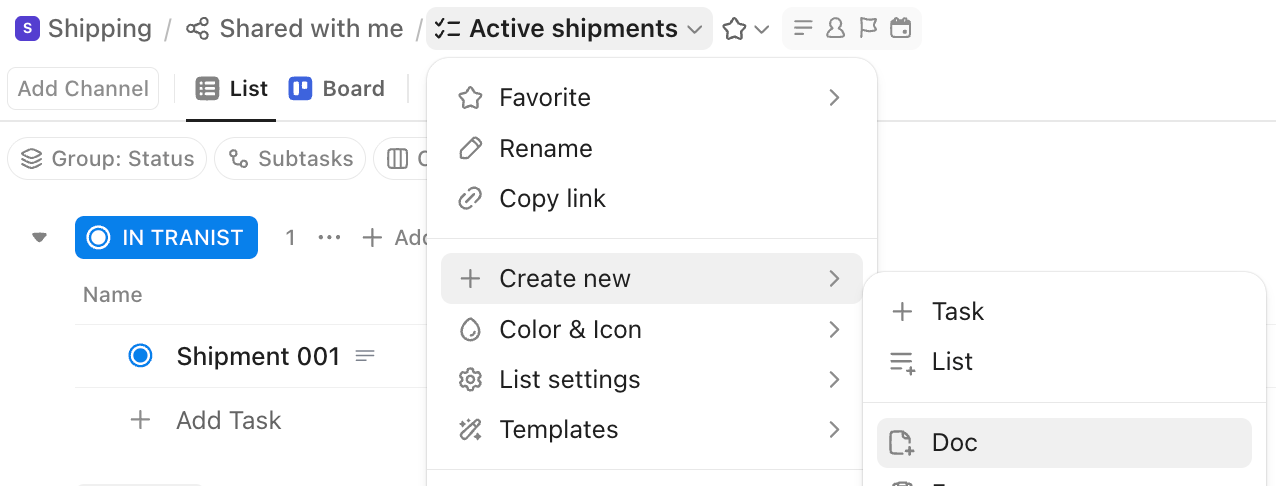Switch to the Board view tab
Image resolution: width=1276 pixels, height=486 pixels.
coord(337,89)
